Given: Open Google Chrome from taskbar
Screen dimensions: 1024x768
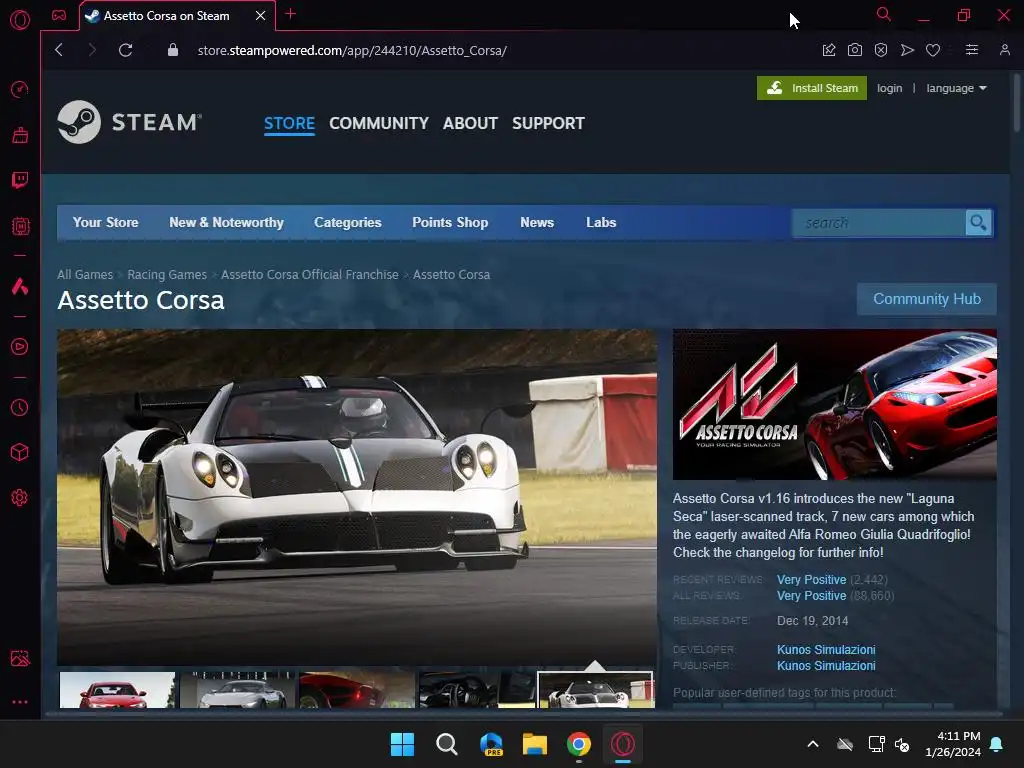Looking at the screenshot, I should pos(579,744).
